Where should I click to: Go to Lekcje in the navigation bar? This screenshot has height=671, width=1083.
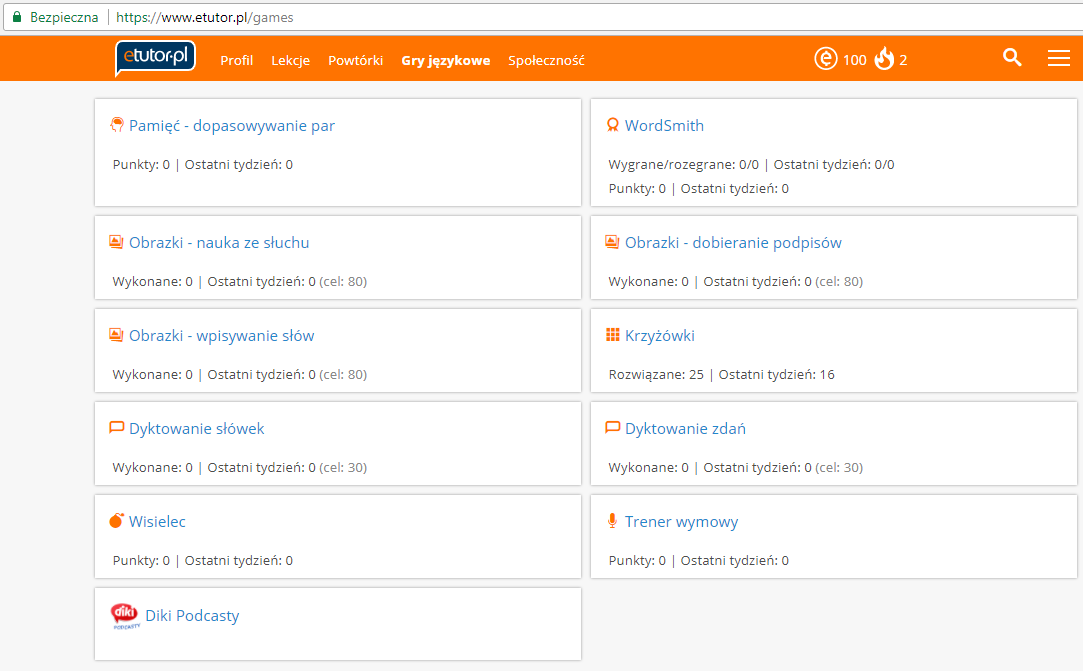tap(290, 60)
